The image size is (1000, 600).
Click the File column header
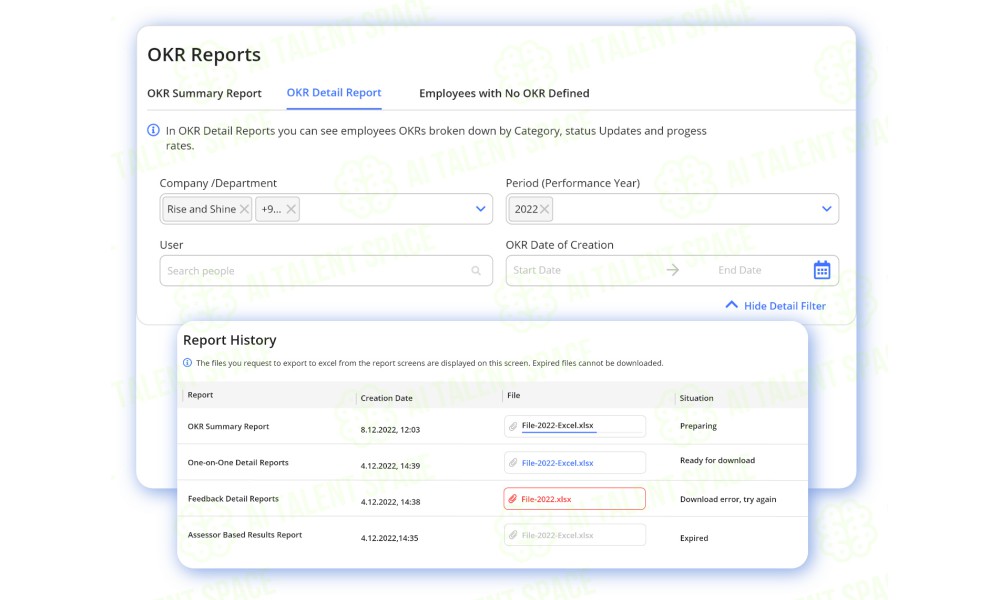click(513, 395)
